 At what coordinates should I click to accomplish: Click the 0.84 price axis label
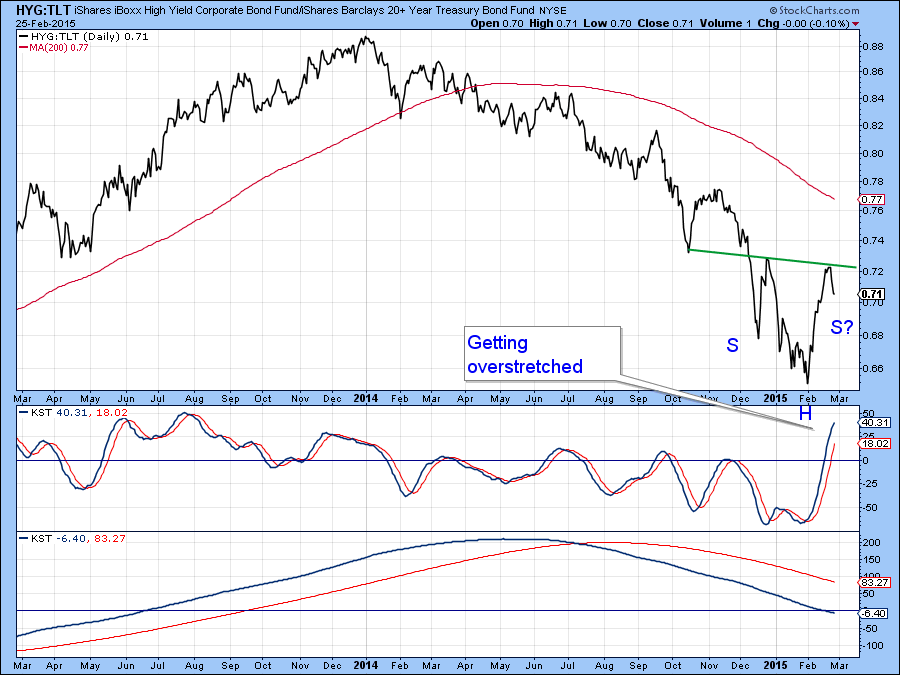pos(873,99)
